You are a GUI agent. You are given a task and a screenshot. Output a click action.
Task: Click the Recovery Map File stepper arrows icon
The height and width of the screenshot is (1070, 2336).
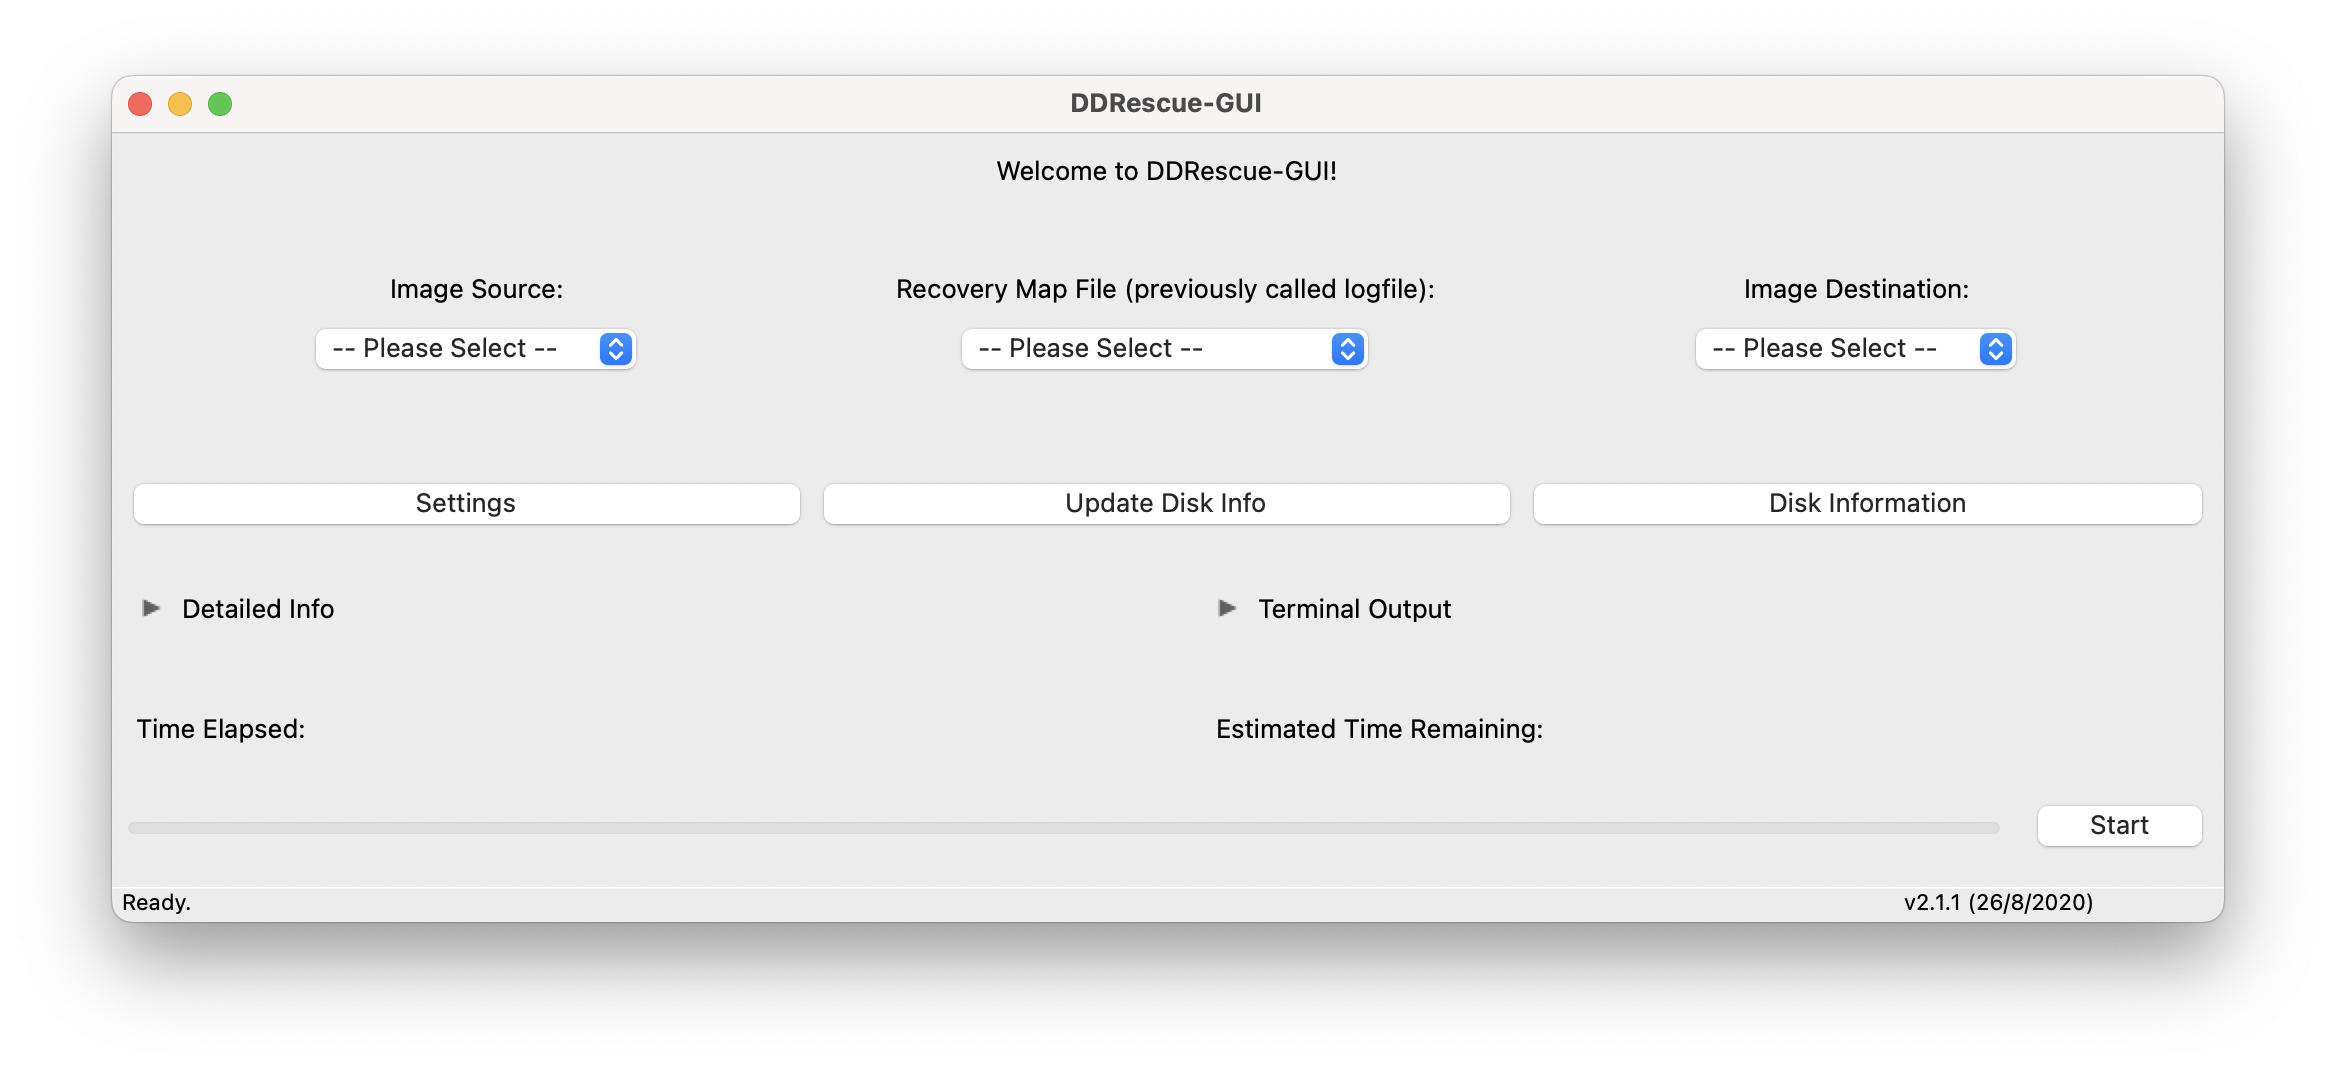pos(1348,349)
